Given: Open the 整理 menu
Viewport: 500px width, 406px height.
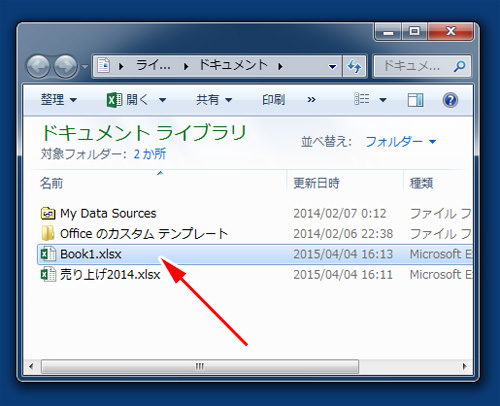Looking at the screenshot, I should pyautogui.click(x=59, y=99).
